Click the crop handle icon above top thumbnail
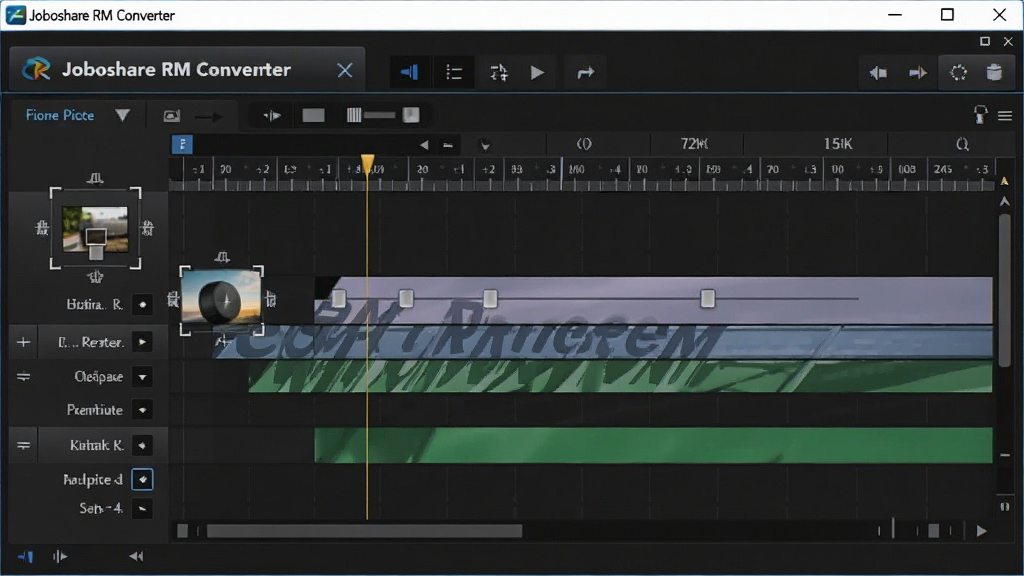 (95, 178)
